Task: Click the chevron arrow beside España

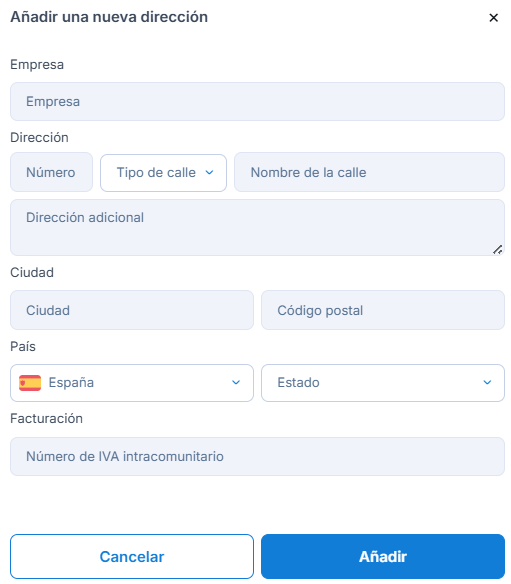Action: tap(236, 383)
